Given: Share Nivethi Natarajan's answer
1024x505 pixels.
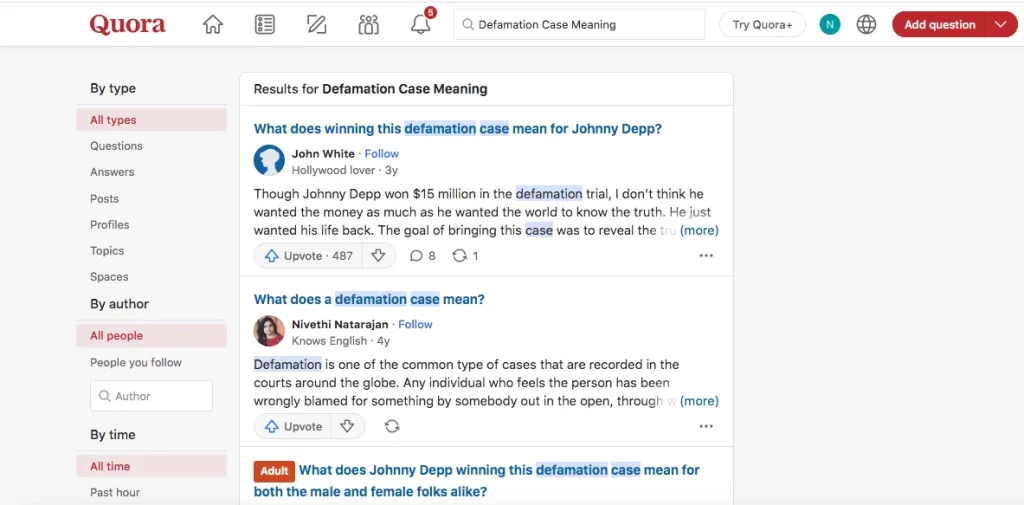Looking at the screenshot, I should 392,427.
